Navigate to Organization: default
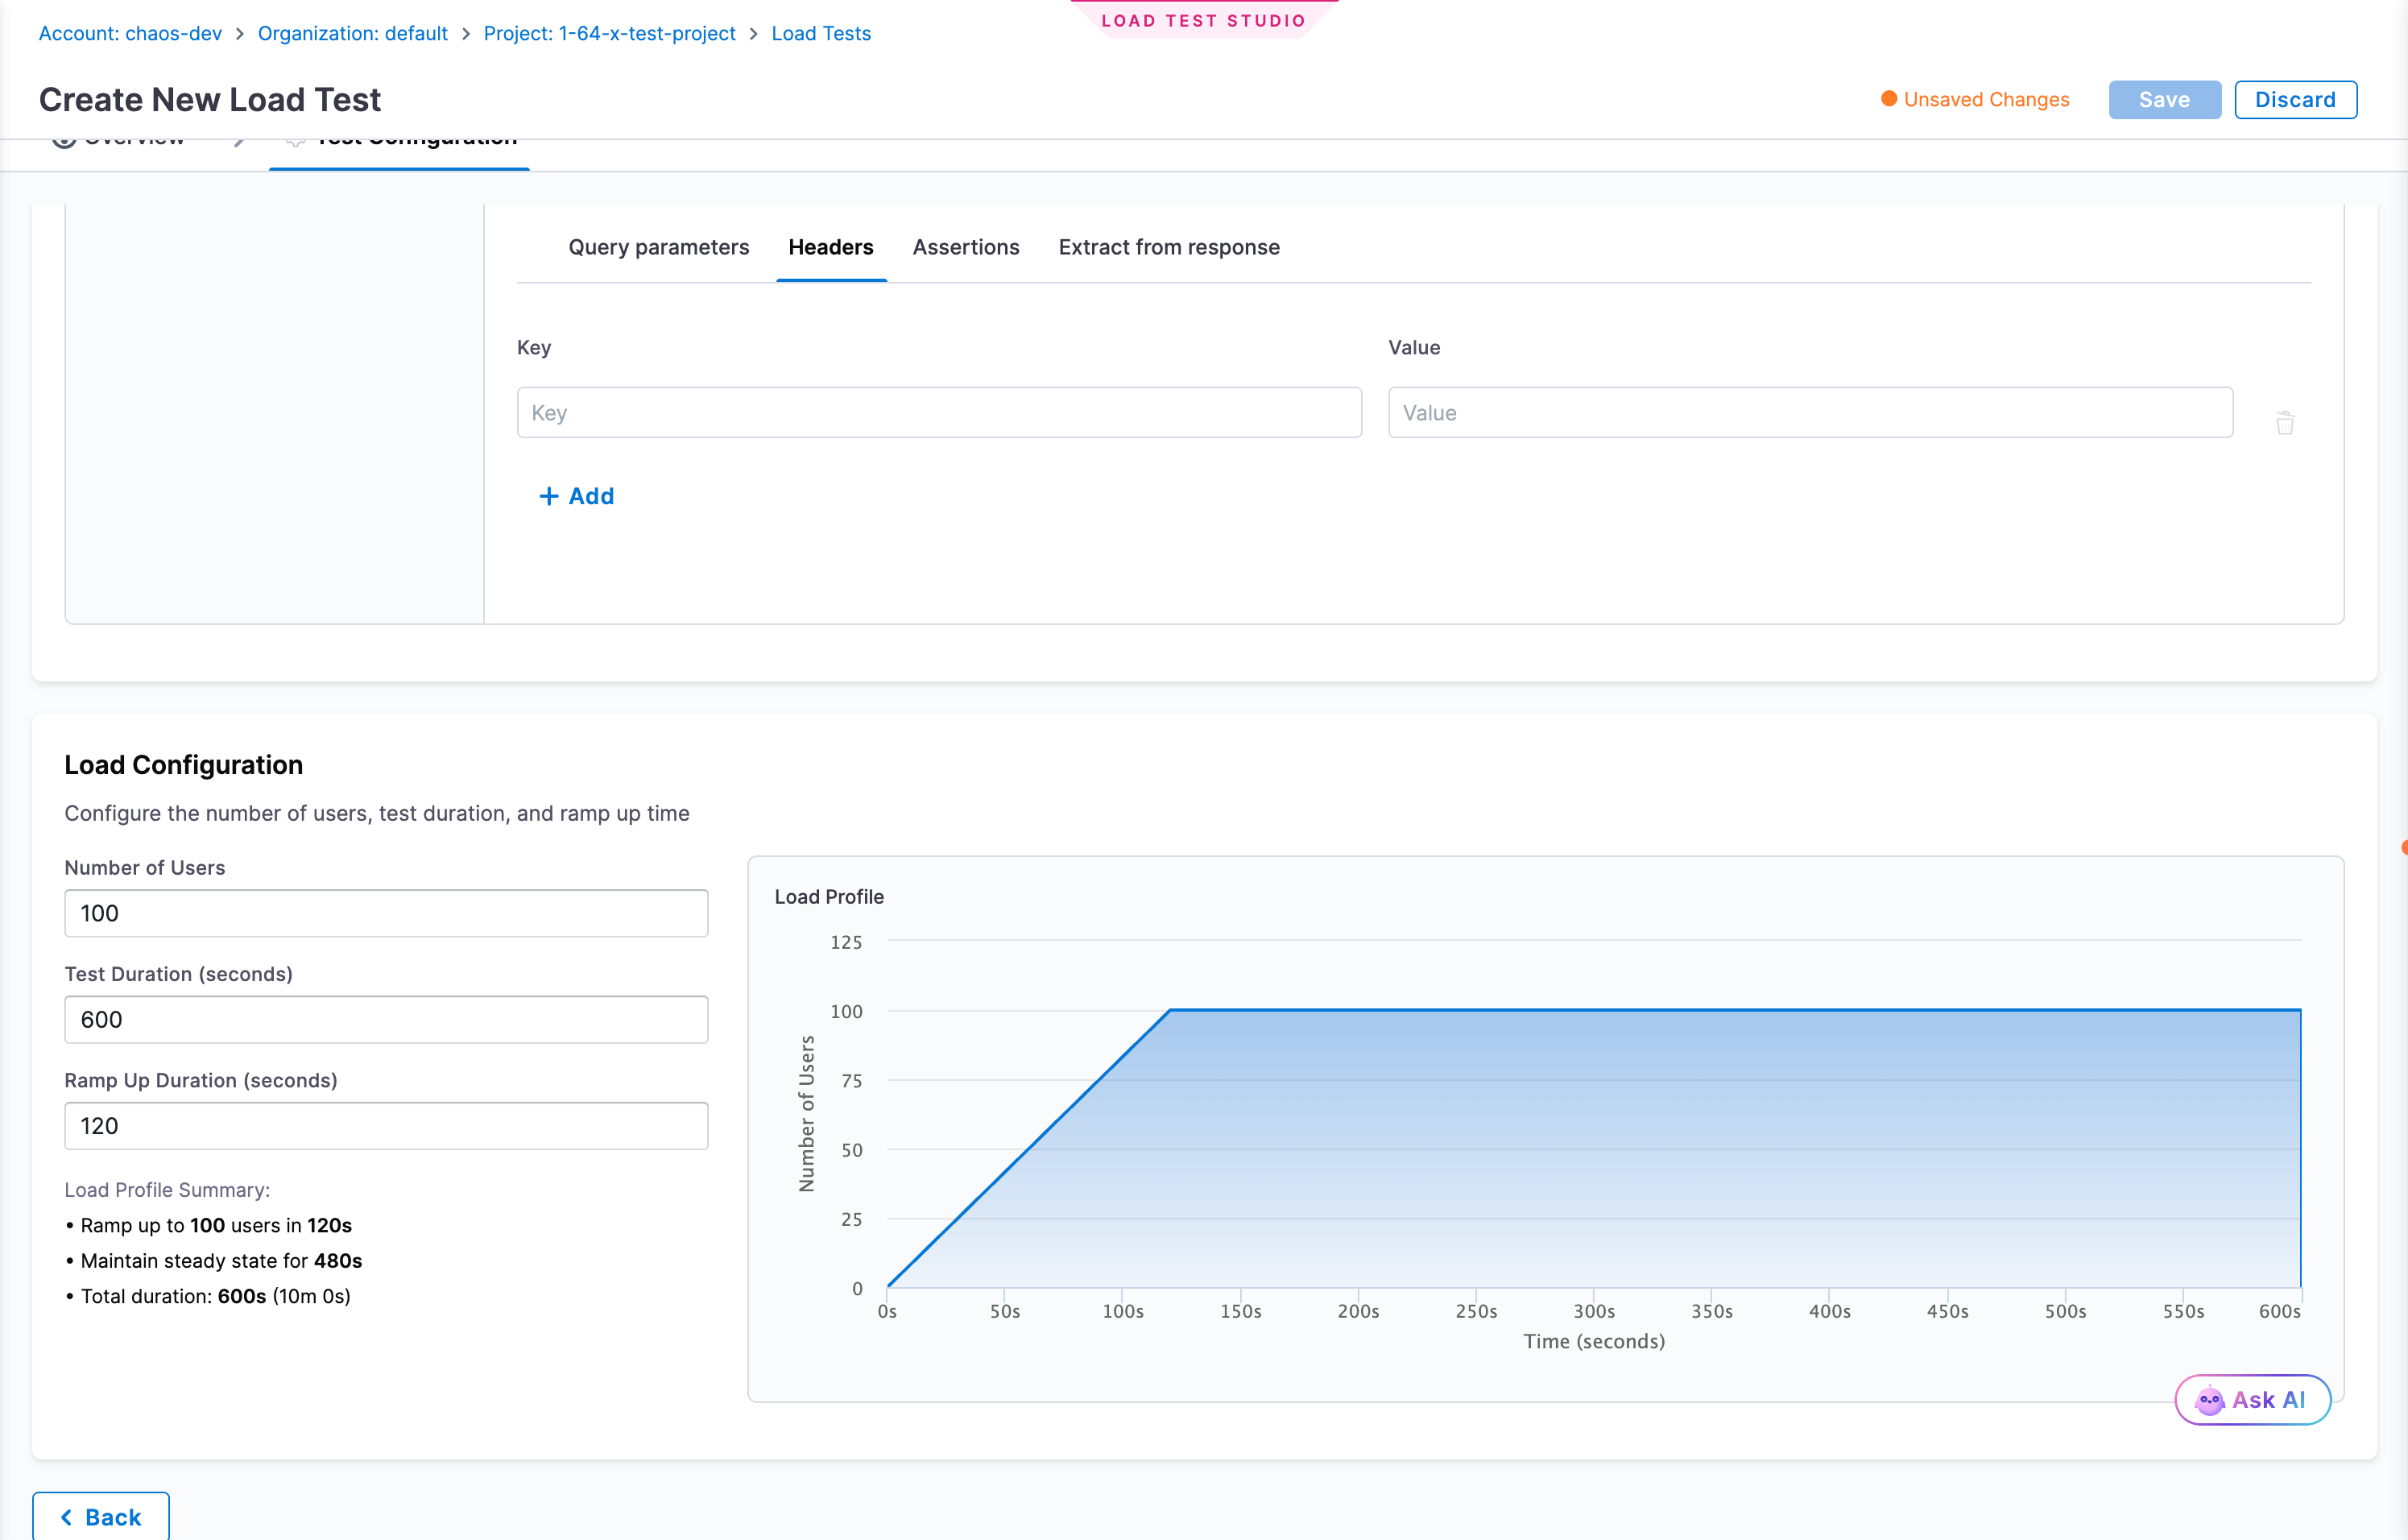 [352, 33]
